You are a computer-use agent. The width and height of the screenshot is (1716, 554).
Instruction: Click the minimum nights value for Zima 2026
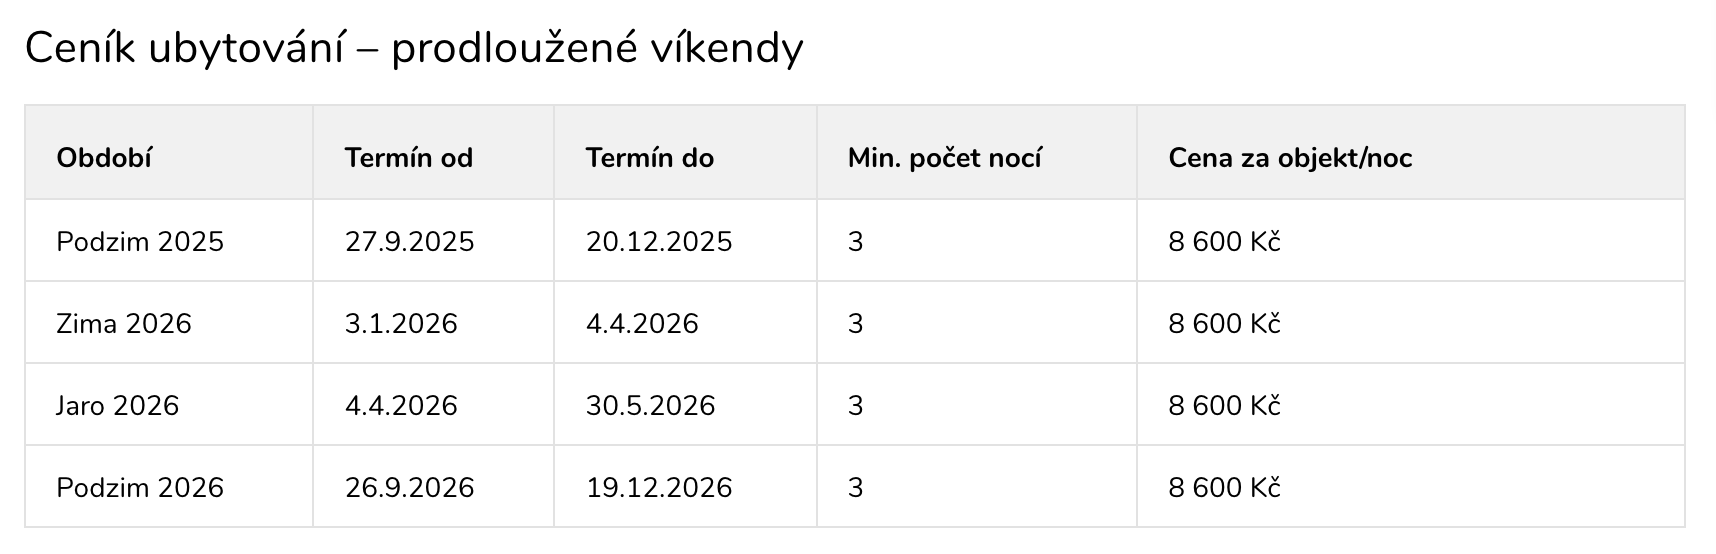click(855, 324)
